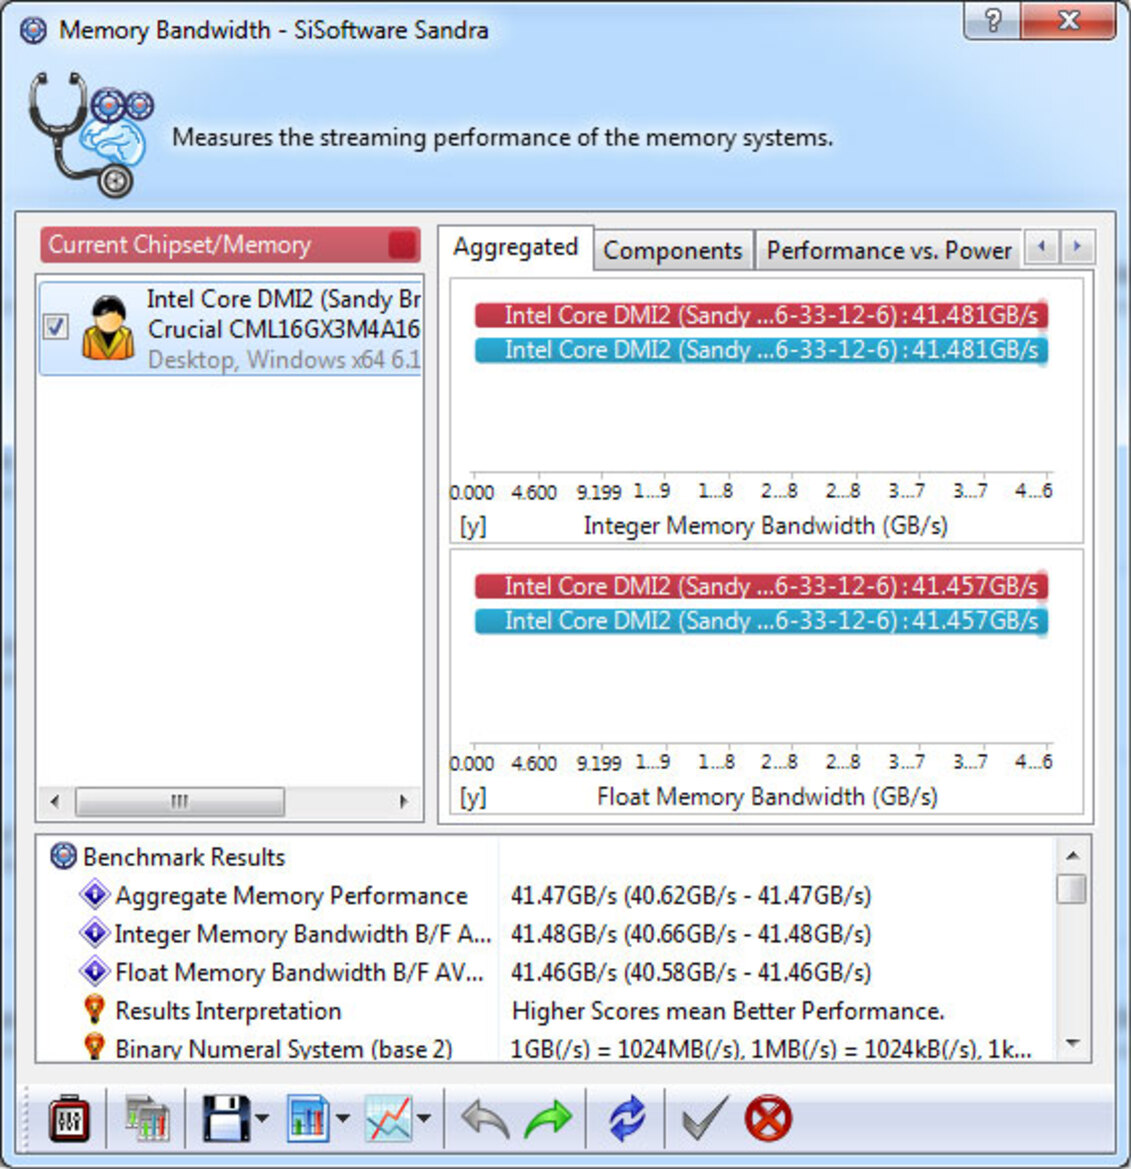Click the help question mark button
This screenshot has height=1169, width=1131.
[992, 20]
